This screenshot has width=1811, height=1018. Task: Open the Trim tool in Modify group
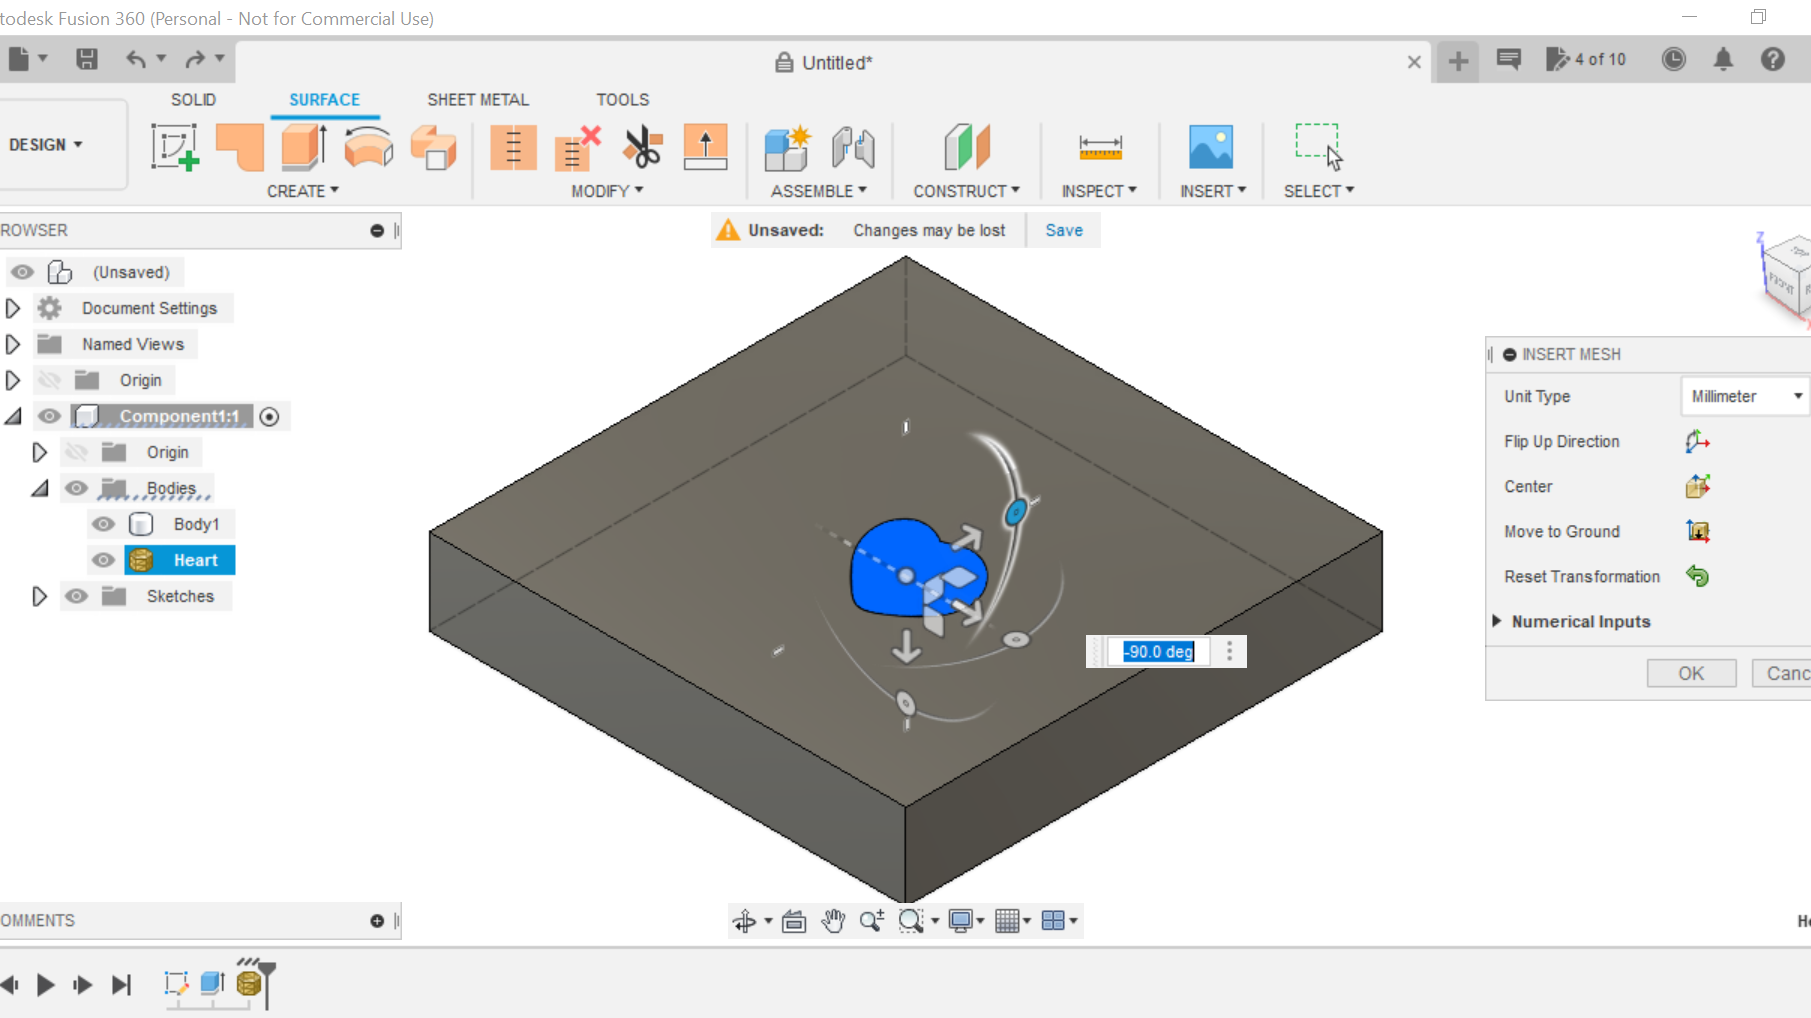click(x=643, y=148)
